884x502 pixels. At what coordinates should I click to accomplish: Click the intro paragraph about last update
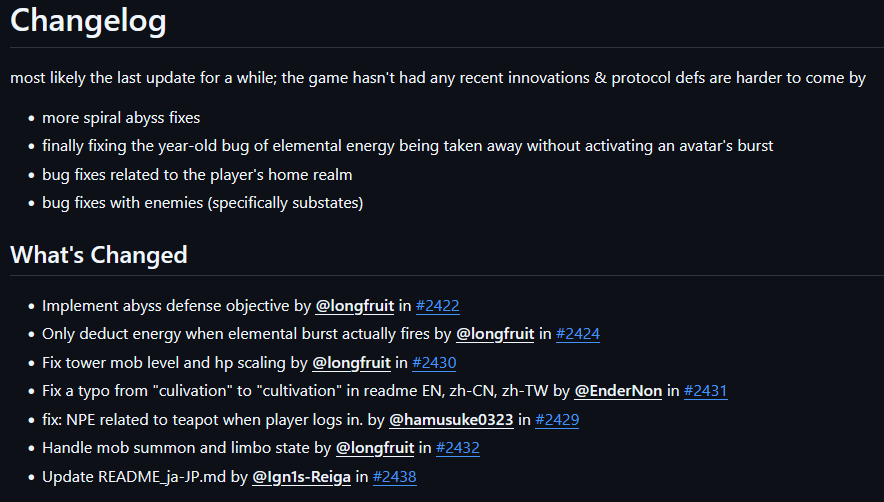[x=438, y=78]
